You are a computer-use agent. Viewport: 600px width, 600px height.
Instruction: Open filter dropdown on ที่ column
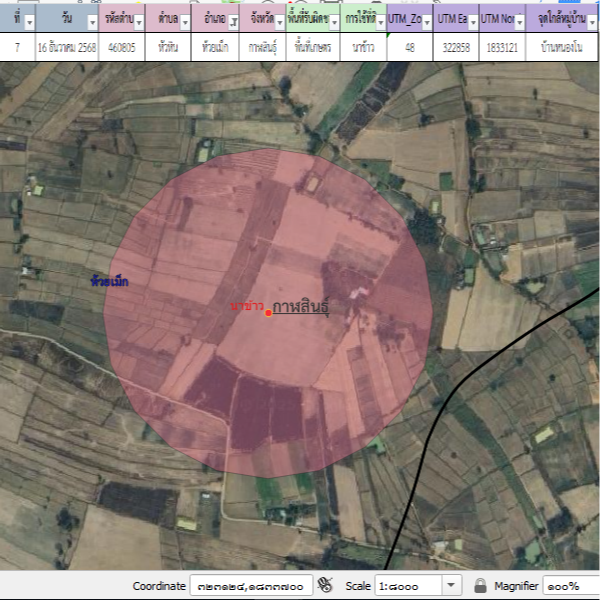[28, 21]
